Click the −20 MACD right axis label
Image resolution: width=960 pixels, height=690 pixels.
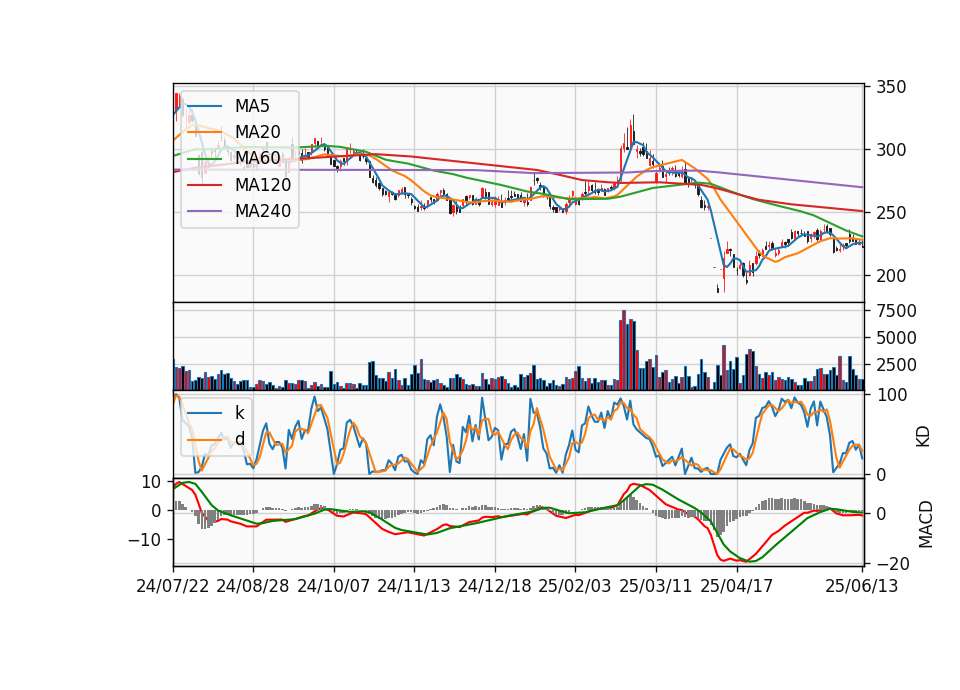coord(893,563)
